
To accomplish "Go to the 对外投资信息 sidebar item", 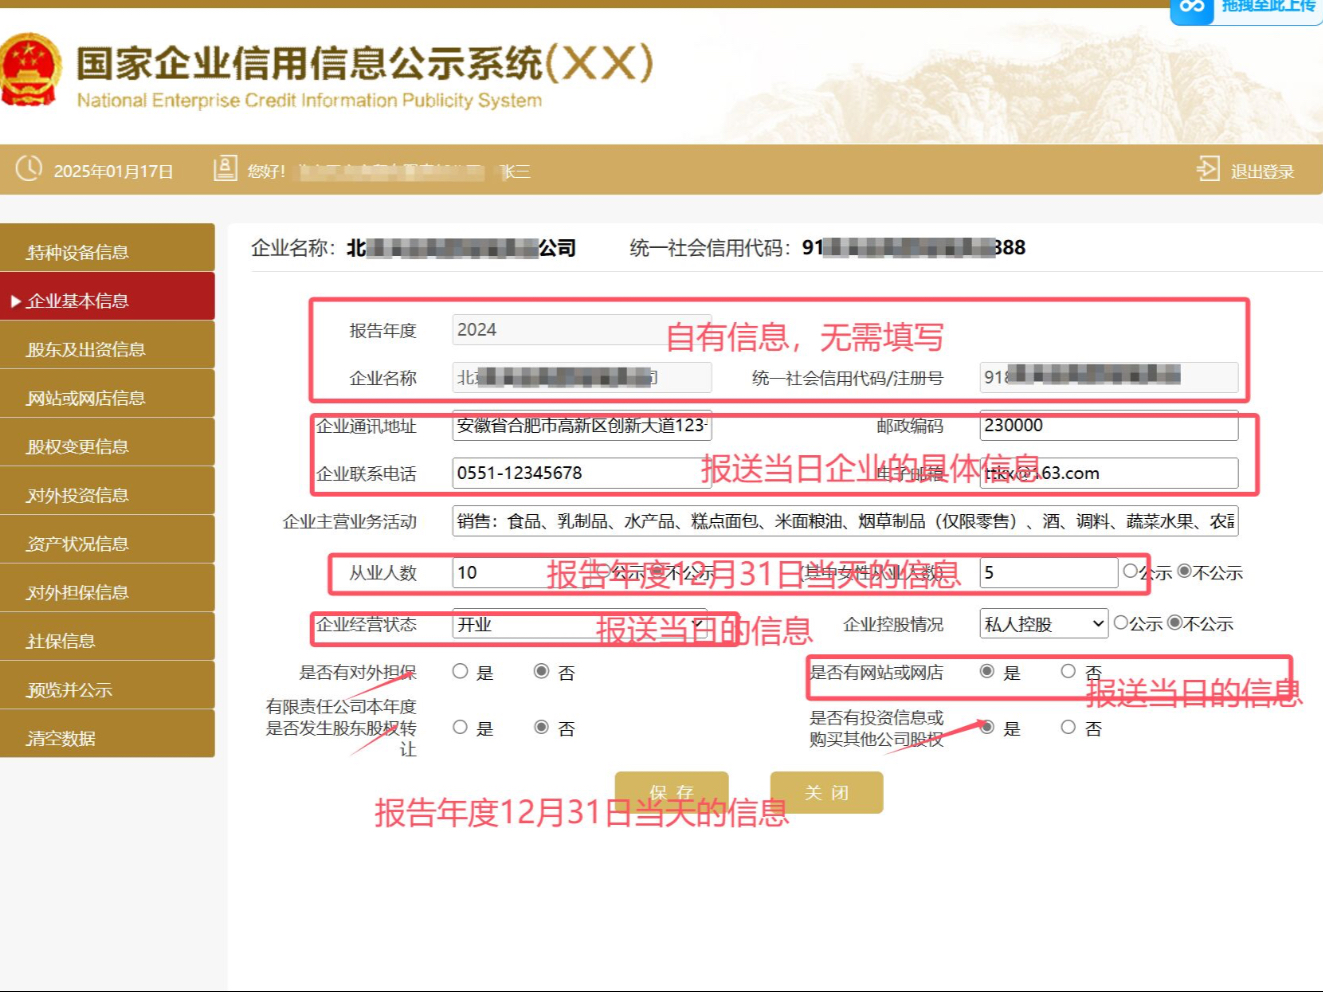I will click(107, 491).
